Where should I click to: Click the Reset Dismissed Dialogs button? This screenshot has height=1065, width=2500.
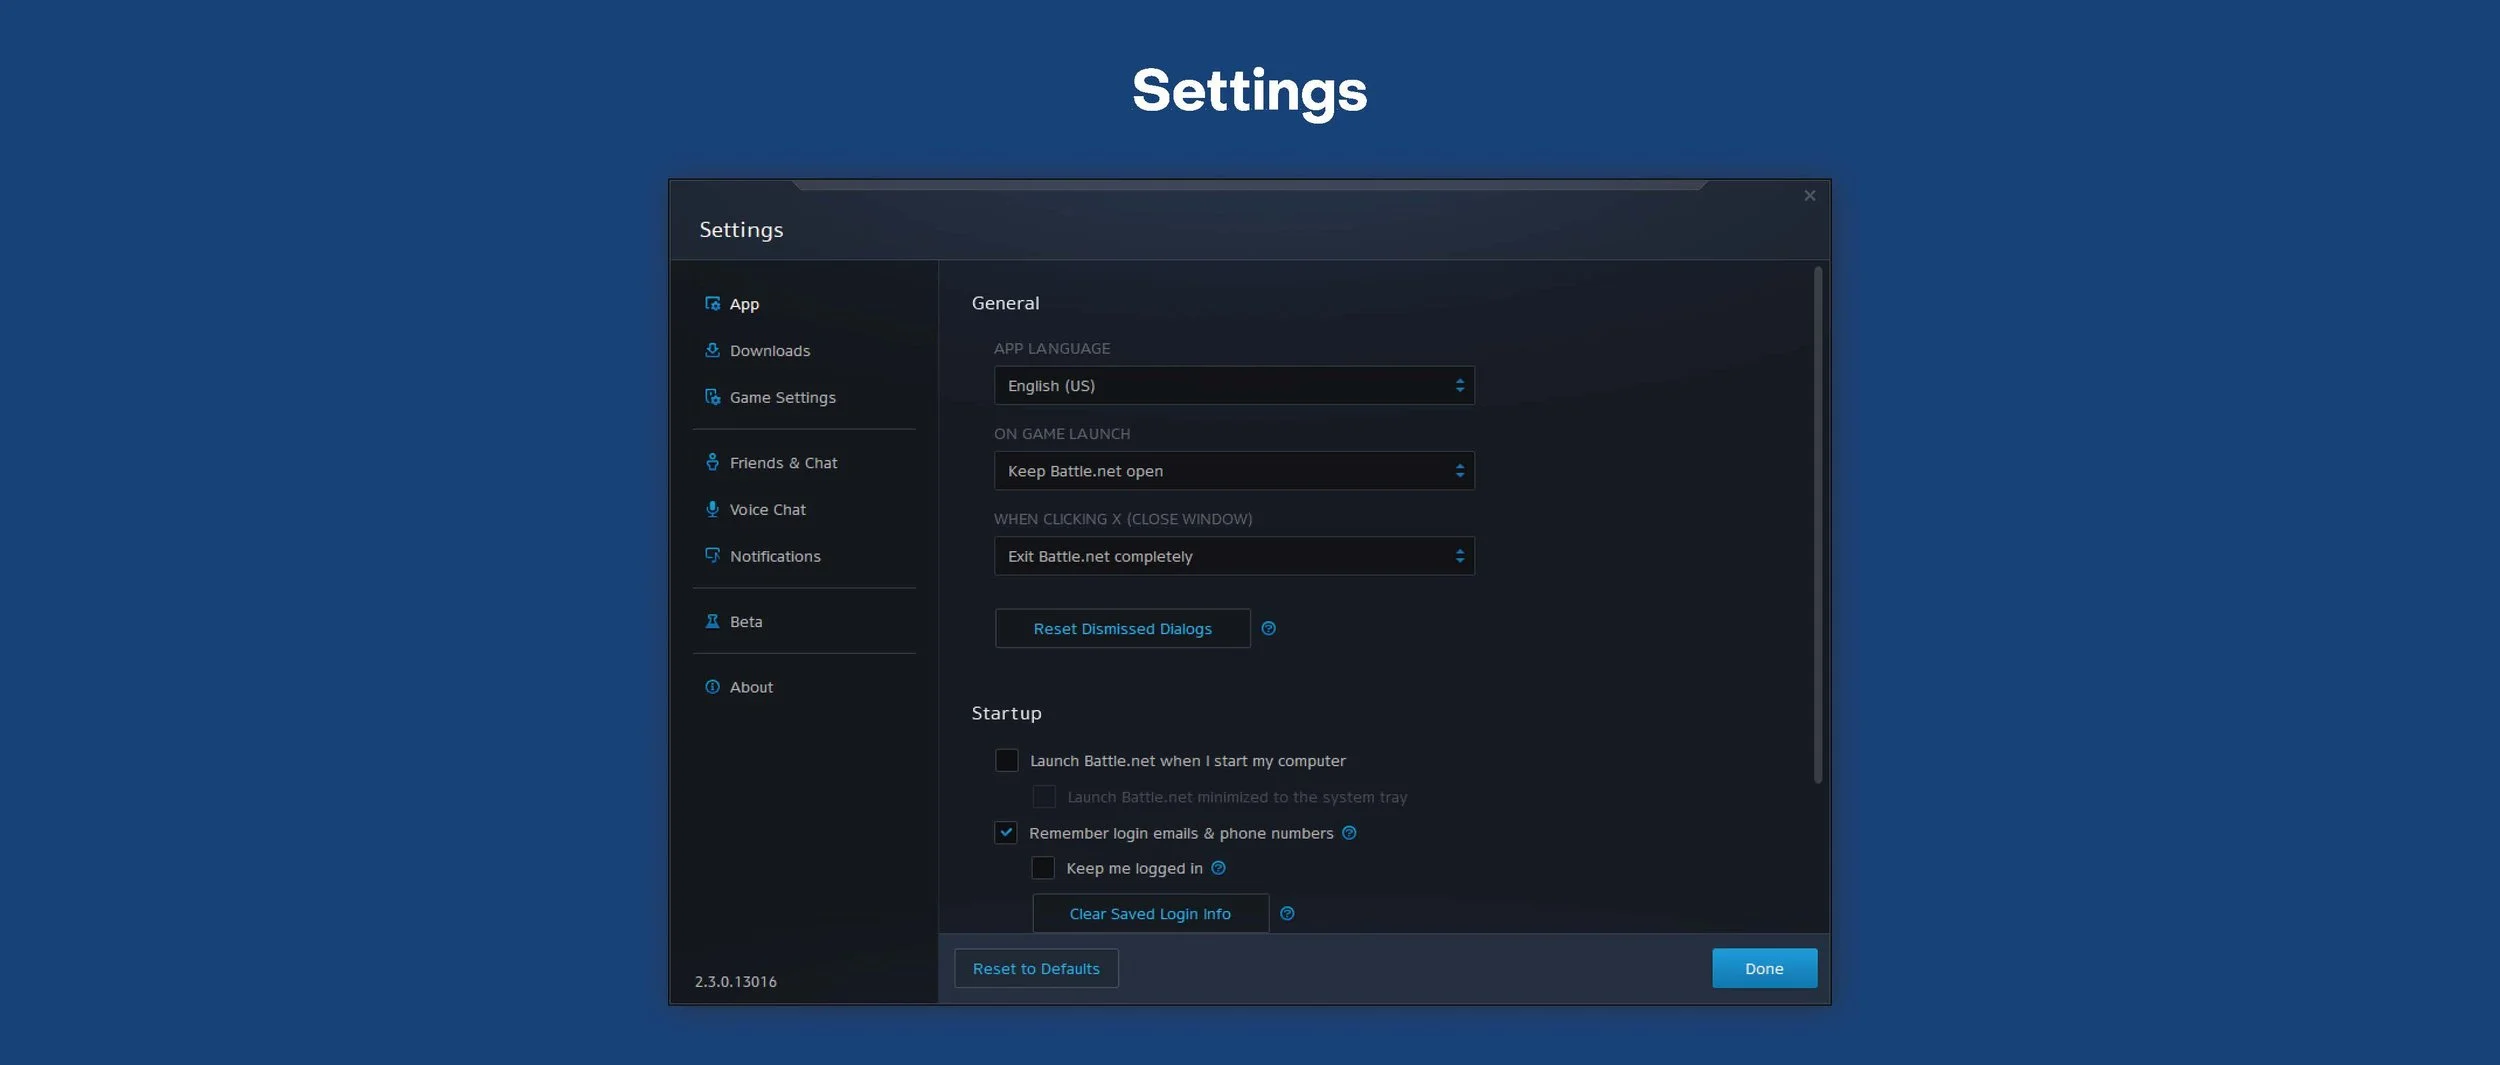click(1122, 628)
